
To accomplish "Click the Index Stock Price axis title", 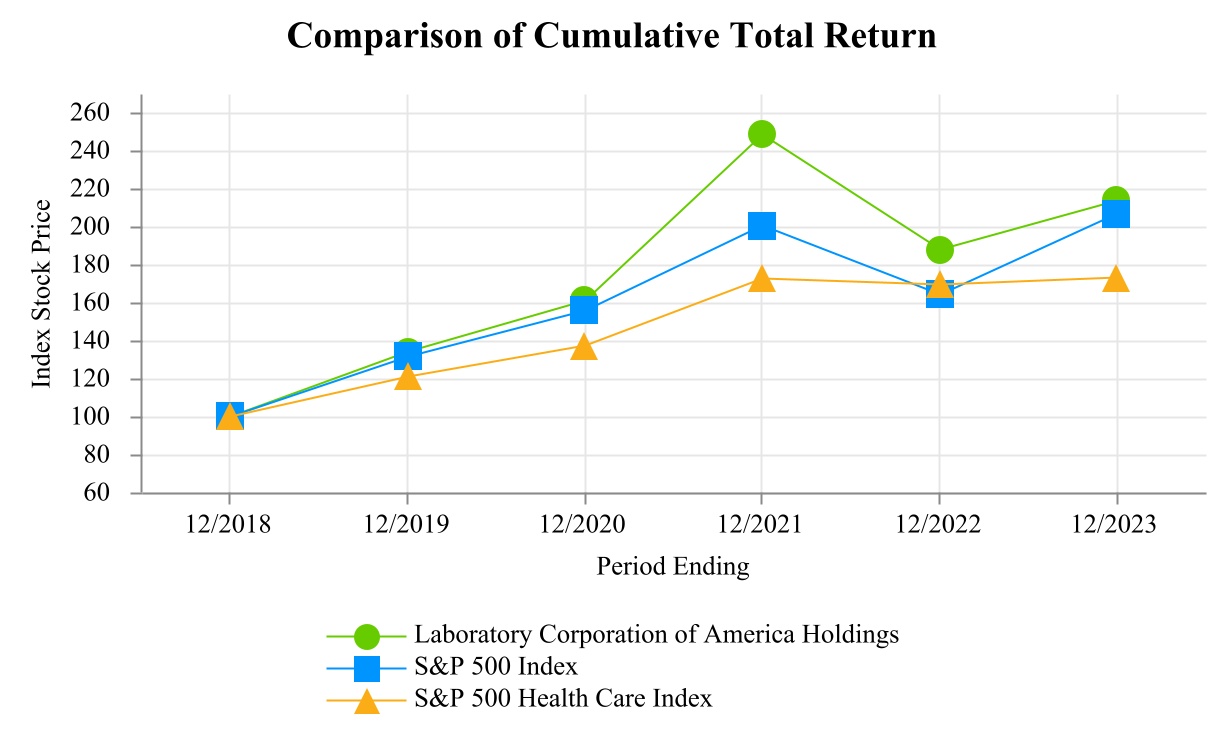I will (42, 294).
